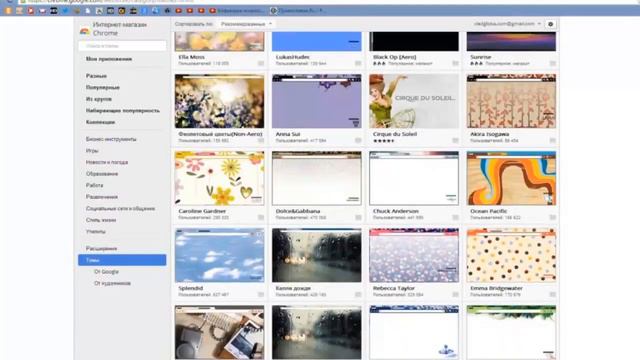The height and width of the screenshot is (360, 640).
Task: Open the Развлечения category
Action: point(102,197)
